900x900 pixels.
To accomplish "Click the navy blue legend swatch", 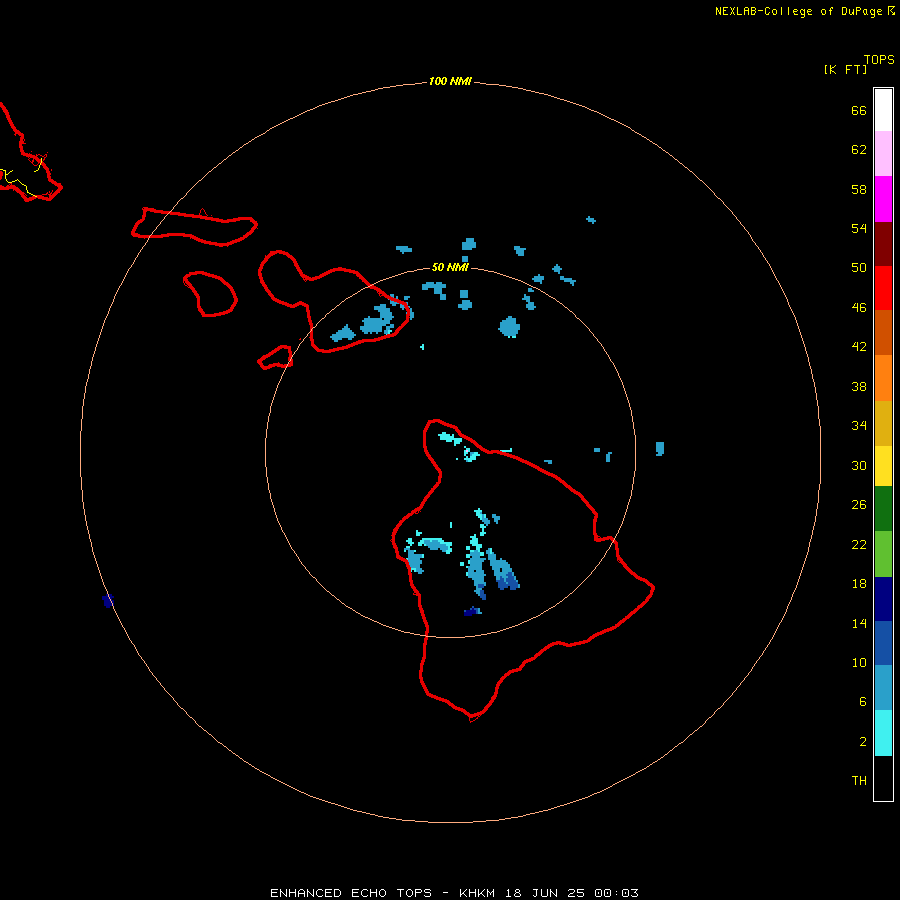I will [883, 599].
